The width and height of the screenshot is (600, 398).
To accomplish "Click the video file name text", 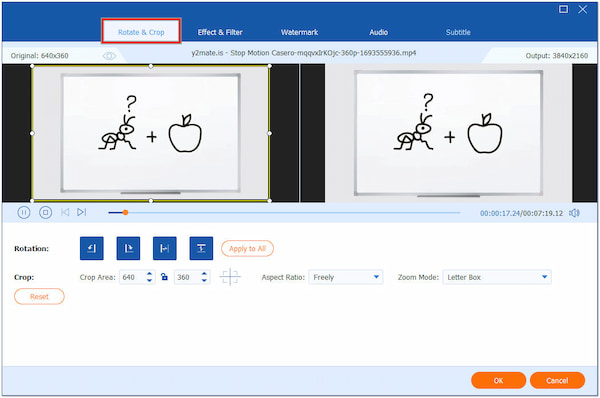I will (304, 53).
